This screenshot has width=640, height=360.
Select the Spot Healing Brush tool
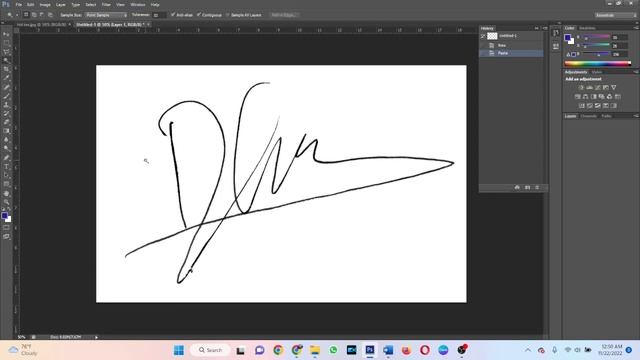(6, 87)
